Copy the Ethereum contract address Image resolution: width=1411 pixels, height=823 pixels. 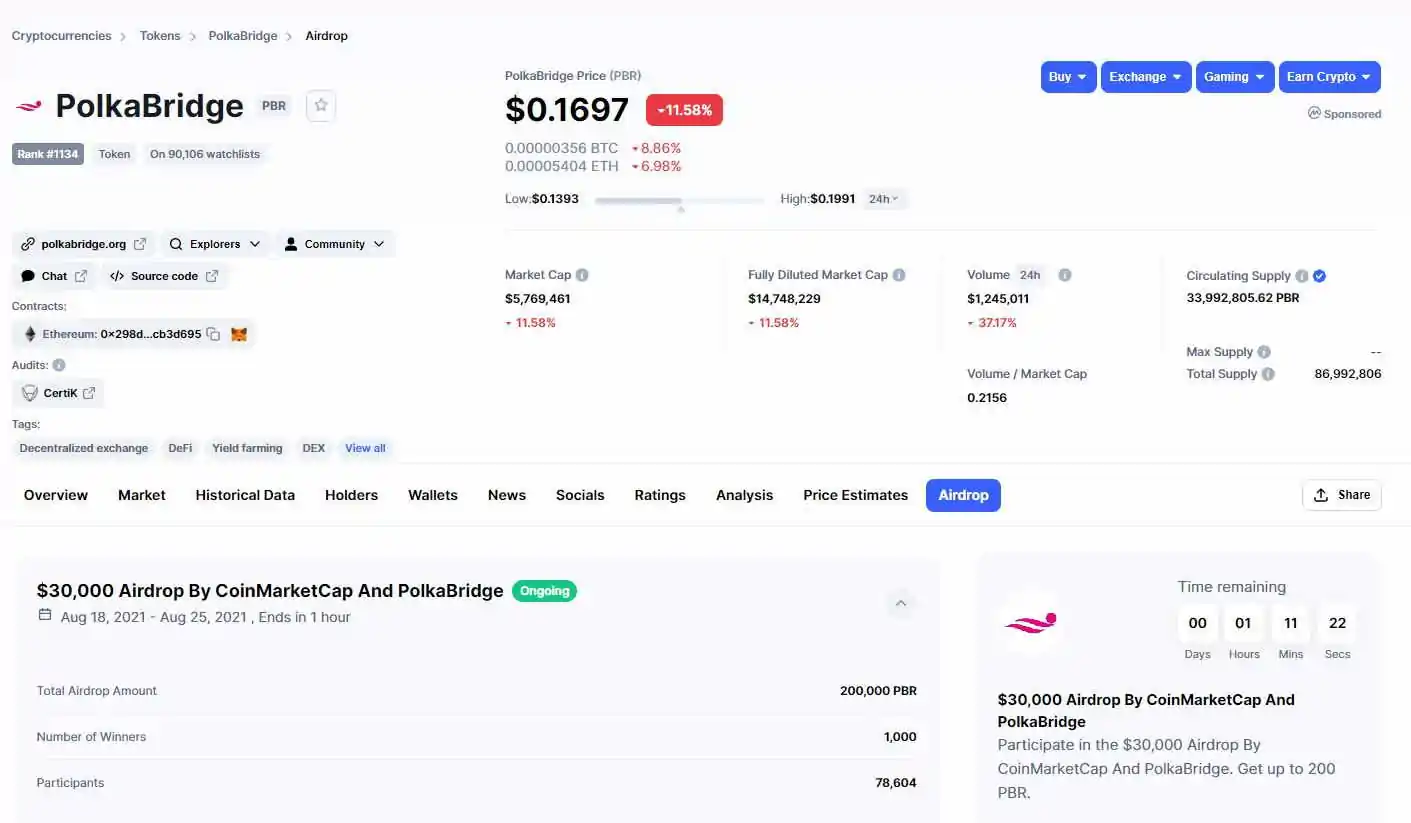click(x=213, y=334)
